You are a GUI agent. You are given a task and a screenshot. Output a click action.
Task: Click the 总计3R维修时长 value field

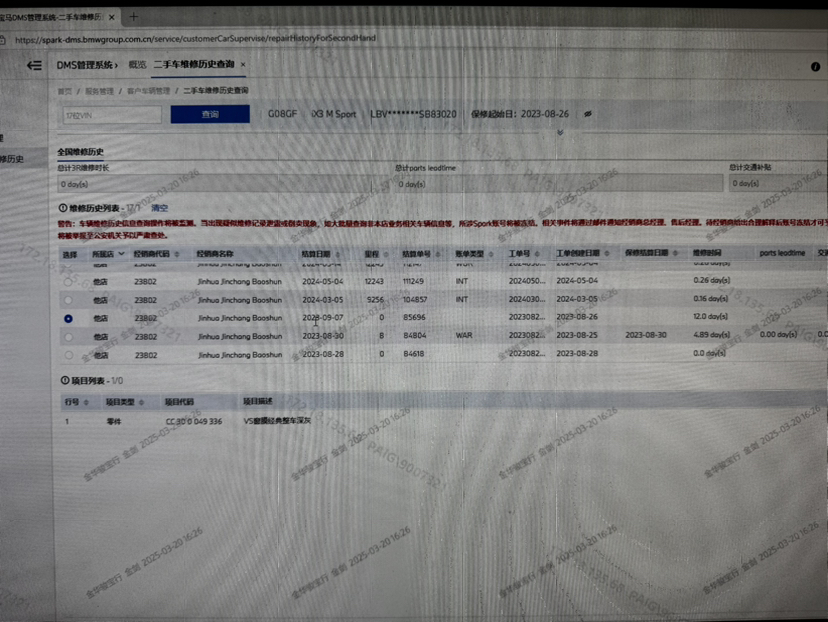215,184
